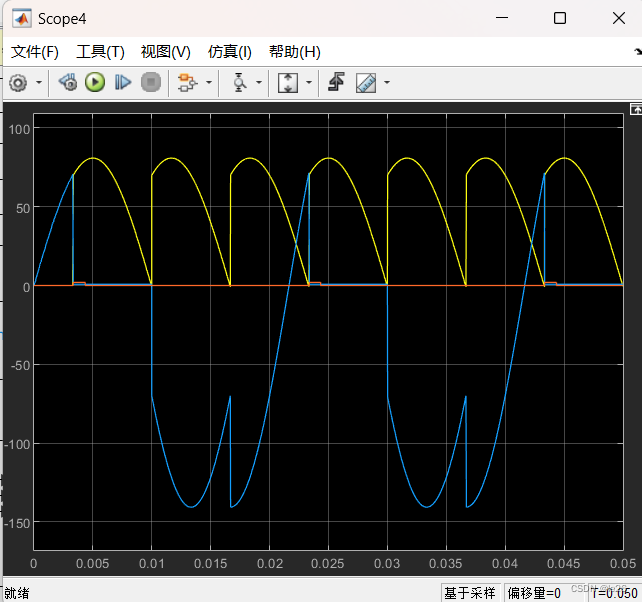Click the grayed stop simulation button
The image size is (642, 602).
[151, 82]
